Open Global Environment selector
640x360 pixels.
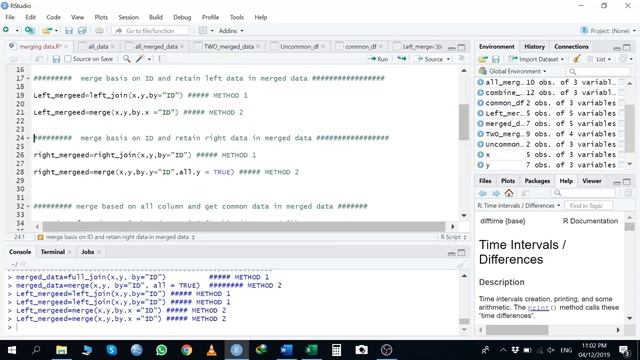(x=513, y=71)
